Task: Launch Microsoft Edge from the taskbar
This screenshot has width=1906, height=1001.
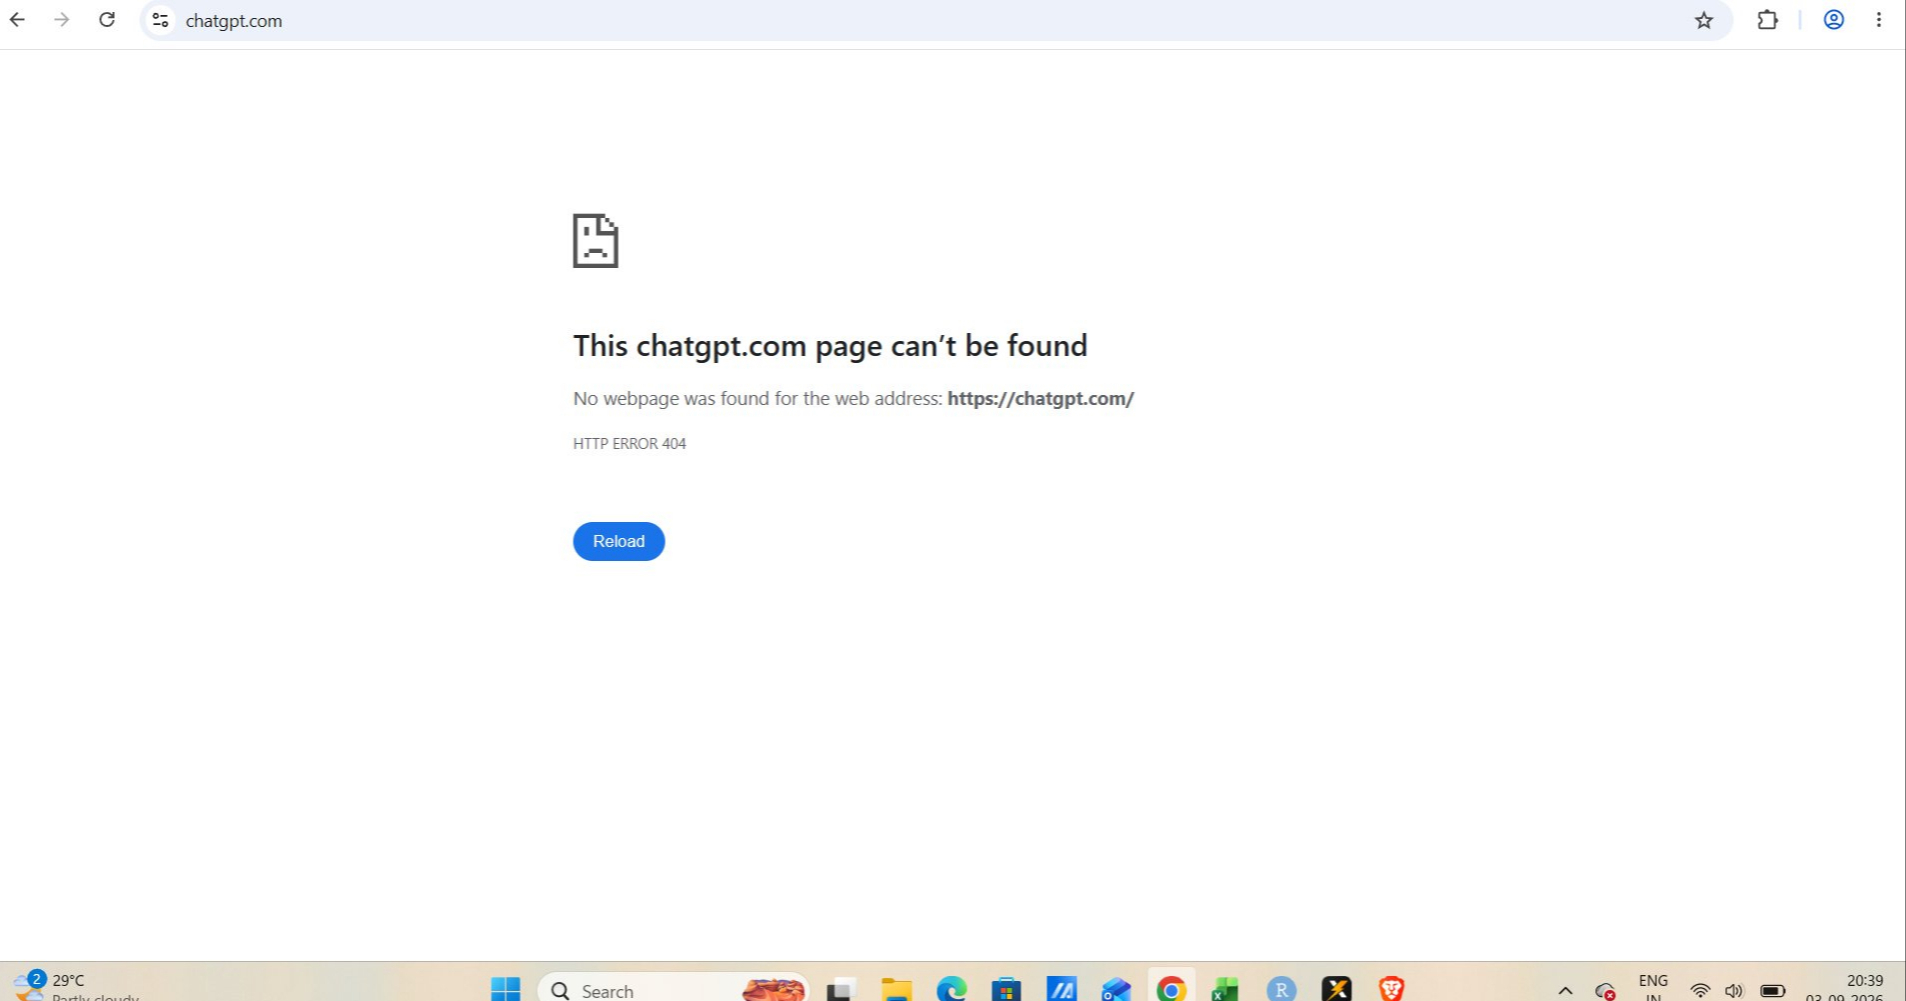Action: point(951,989)
